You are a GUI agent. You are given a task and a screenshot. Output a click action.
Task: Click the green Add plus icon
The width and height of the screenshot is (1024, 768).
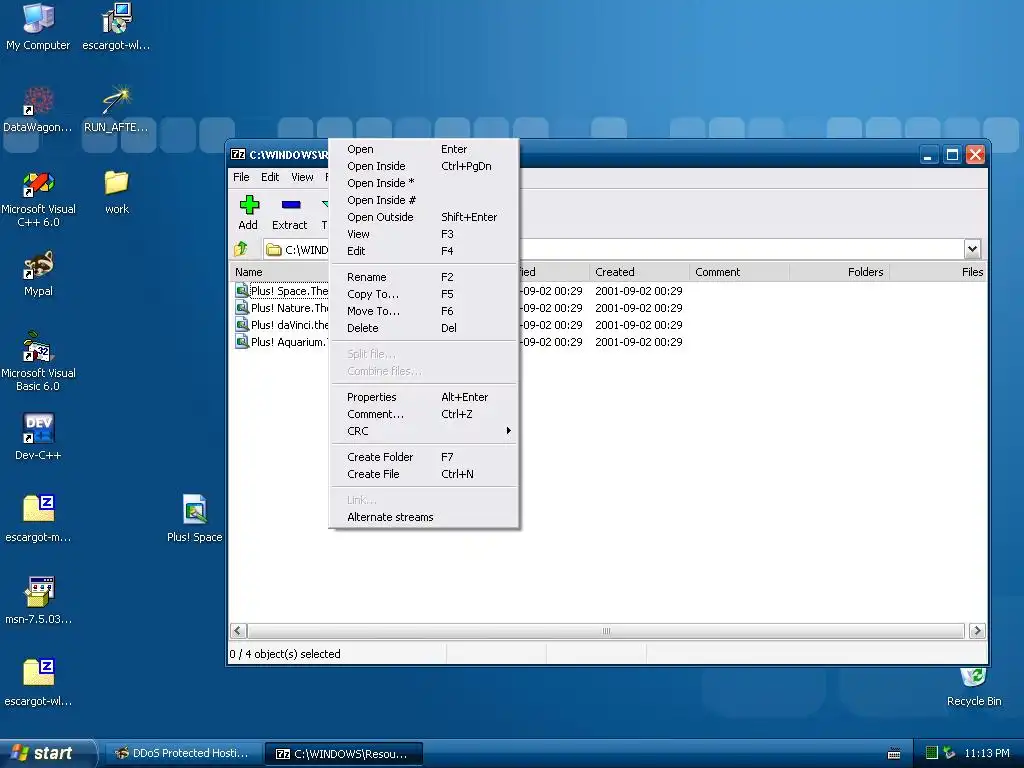click(x=249, y=205)
